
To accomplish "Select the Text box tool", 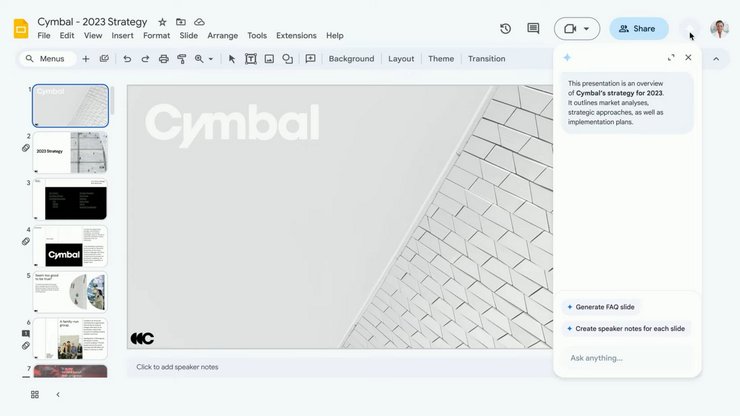I will point(251,59).
